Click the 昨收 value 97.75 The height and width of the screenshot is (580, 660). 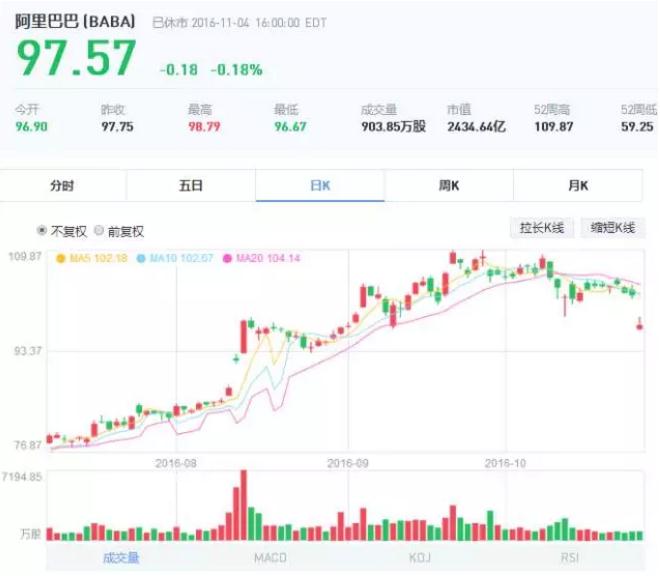tap(117, 126)
